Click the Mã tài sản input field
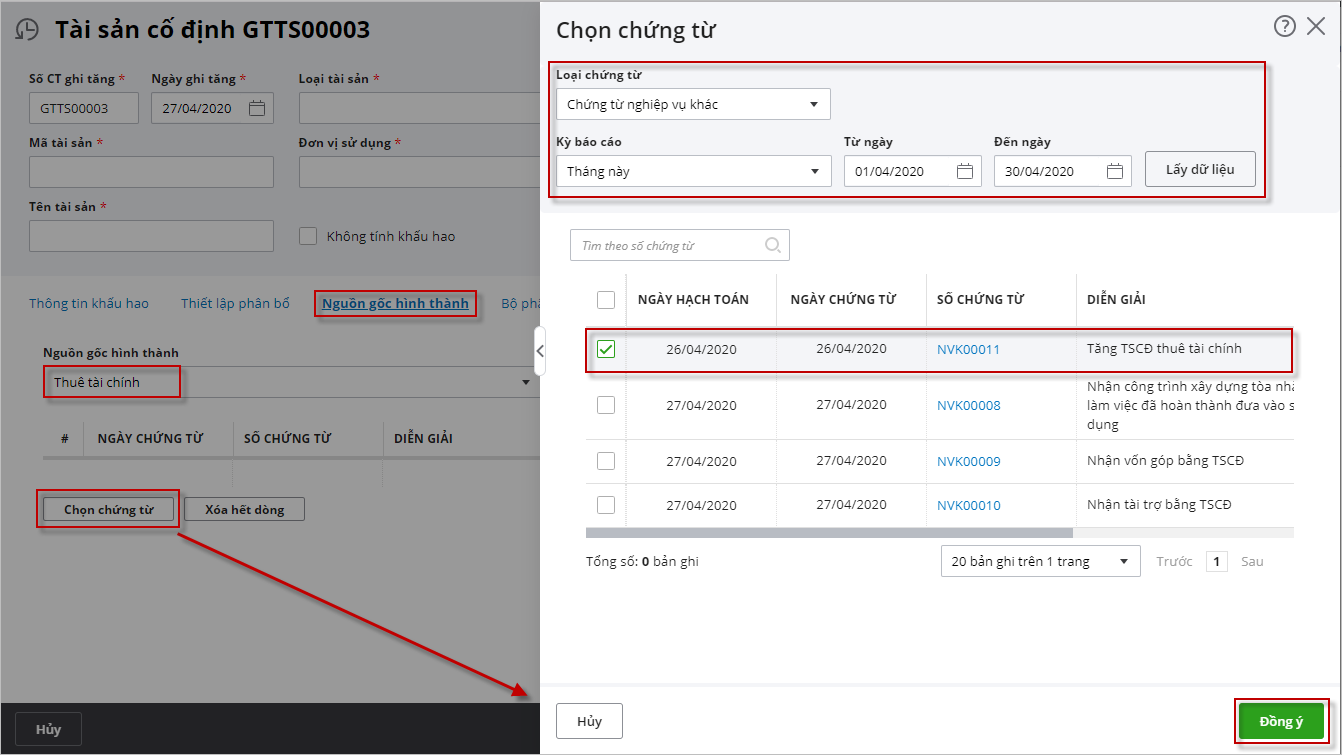The image size is (1342, 755). click(x=151, y=172)
